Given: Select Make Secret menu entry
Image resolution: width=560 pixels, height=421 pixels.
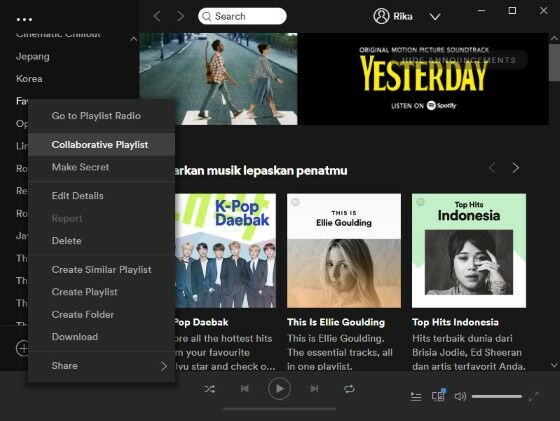Looking at the screenshot, I should (101, 167).
